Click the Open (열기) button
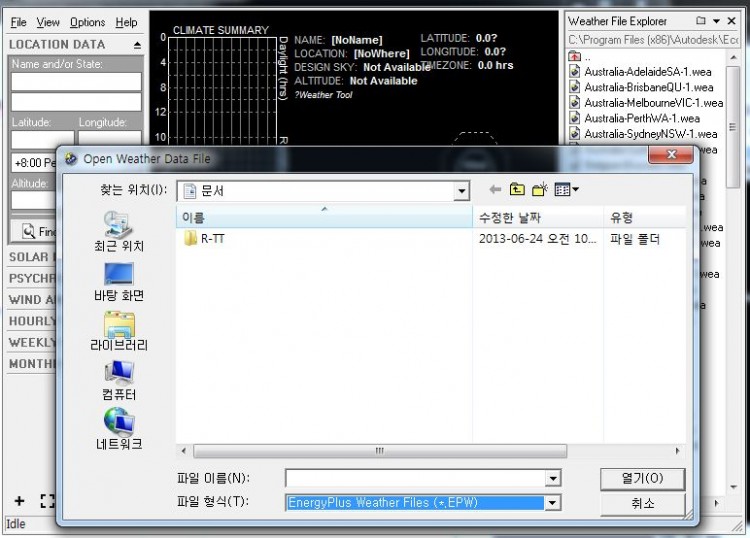Image resolution: width=750 pixels, height=538 pixels. click(x=642, y=478)
